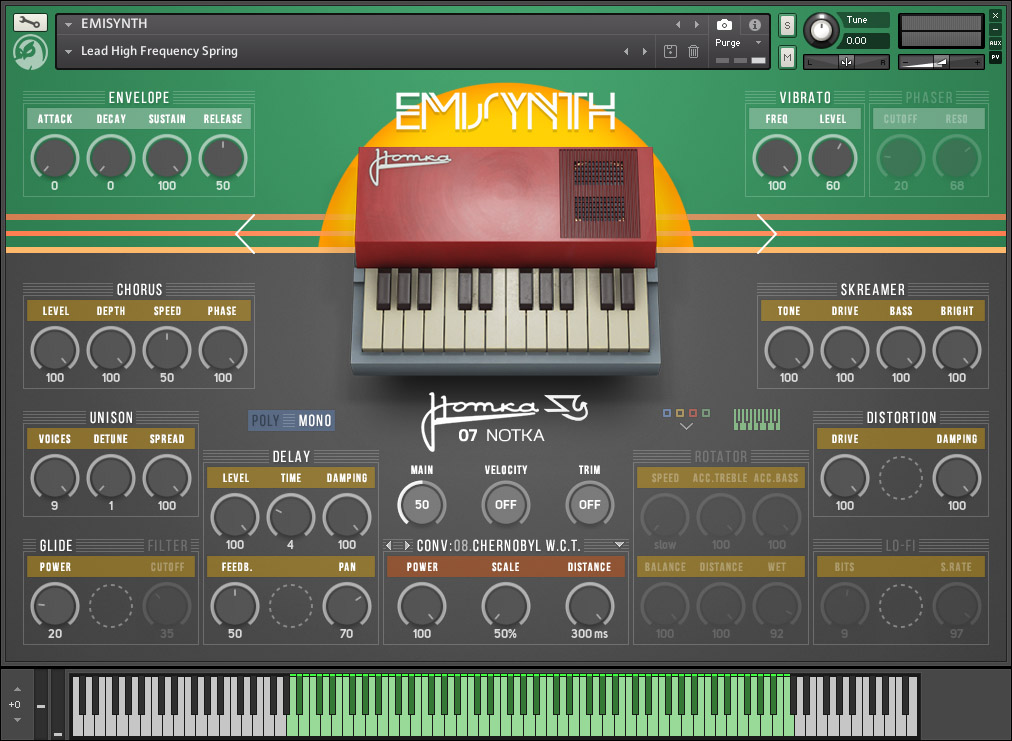Click the PHASER section header
The image size is (1012, 741).
click(x=928, y=98)
